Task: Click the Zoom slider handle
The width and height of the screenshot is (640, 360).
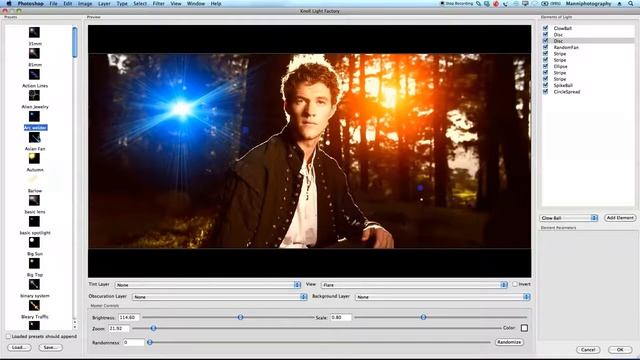Action: [x=153, y=328]
